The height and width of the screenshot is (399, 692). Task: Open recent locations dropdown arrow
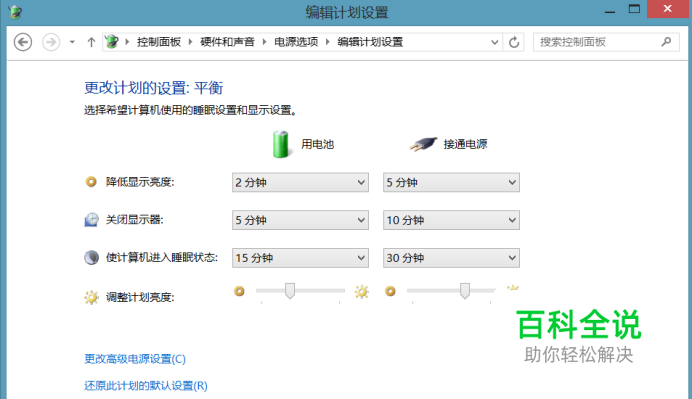(72, 42)
